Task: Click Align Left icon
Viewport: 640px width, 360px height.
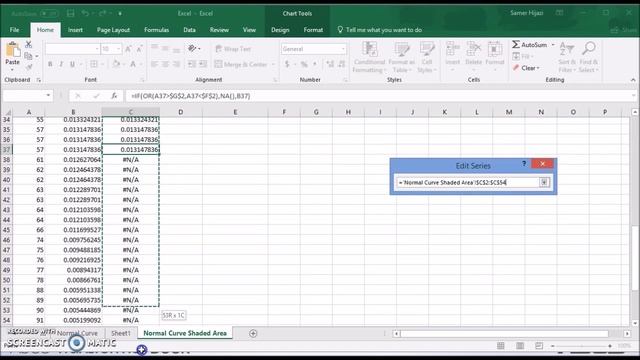Action: tap(154, 64)
